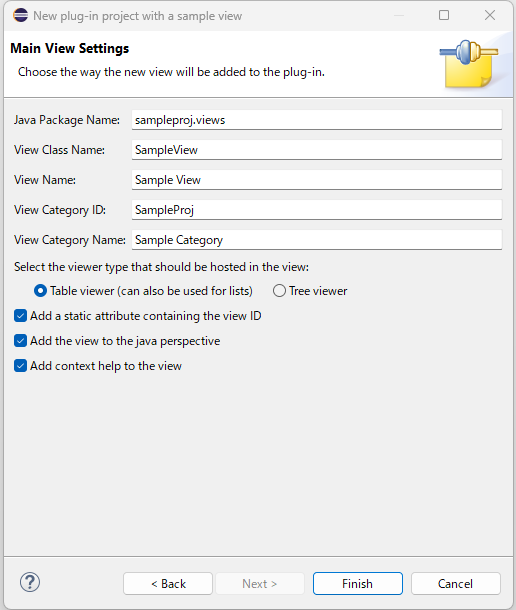Select the View Category ID field
This screenshot has width=516, height=610.
point(317,210)
